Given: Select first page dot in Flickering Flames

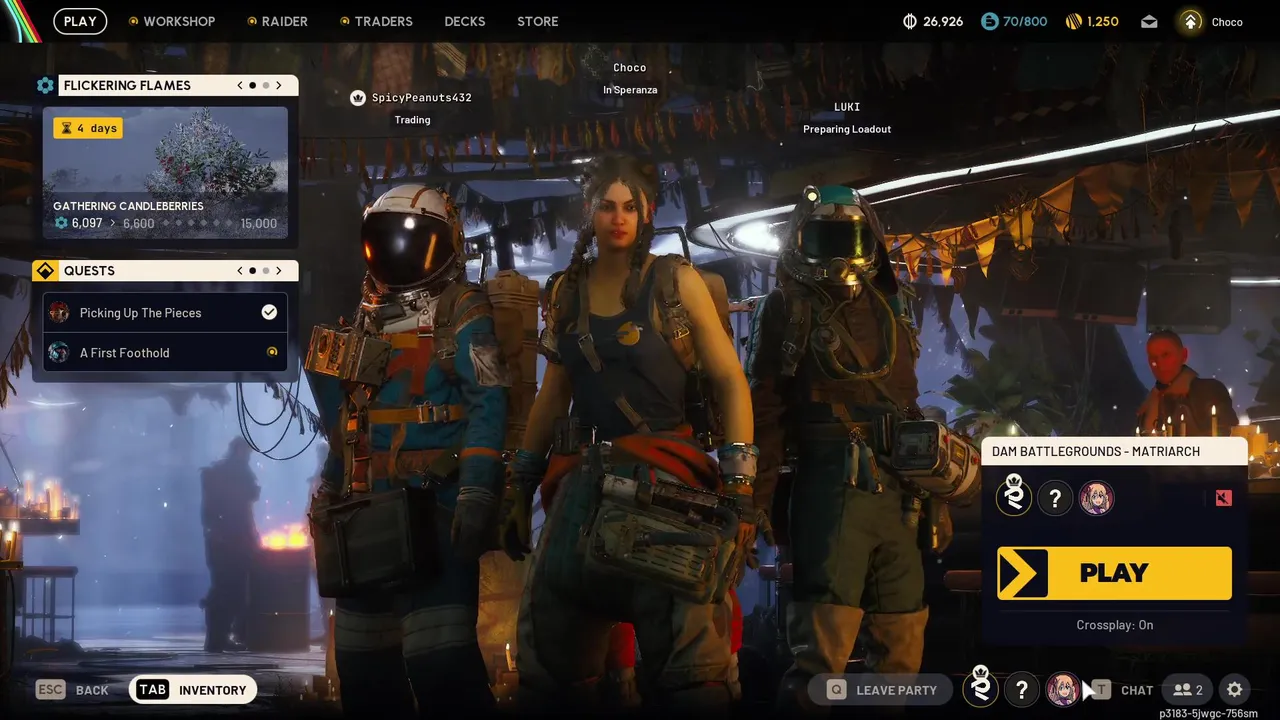Looking at the screenshot, I should [x=253, y=86].
